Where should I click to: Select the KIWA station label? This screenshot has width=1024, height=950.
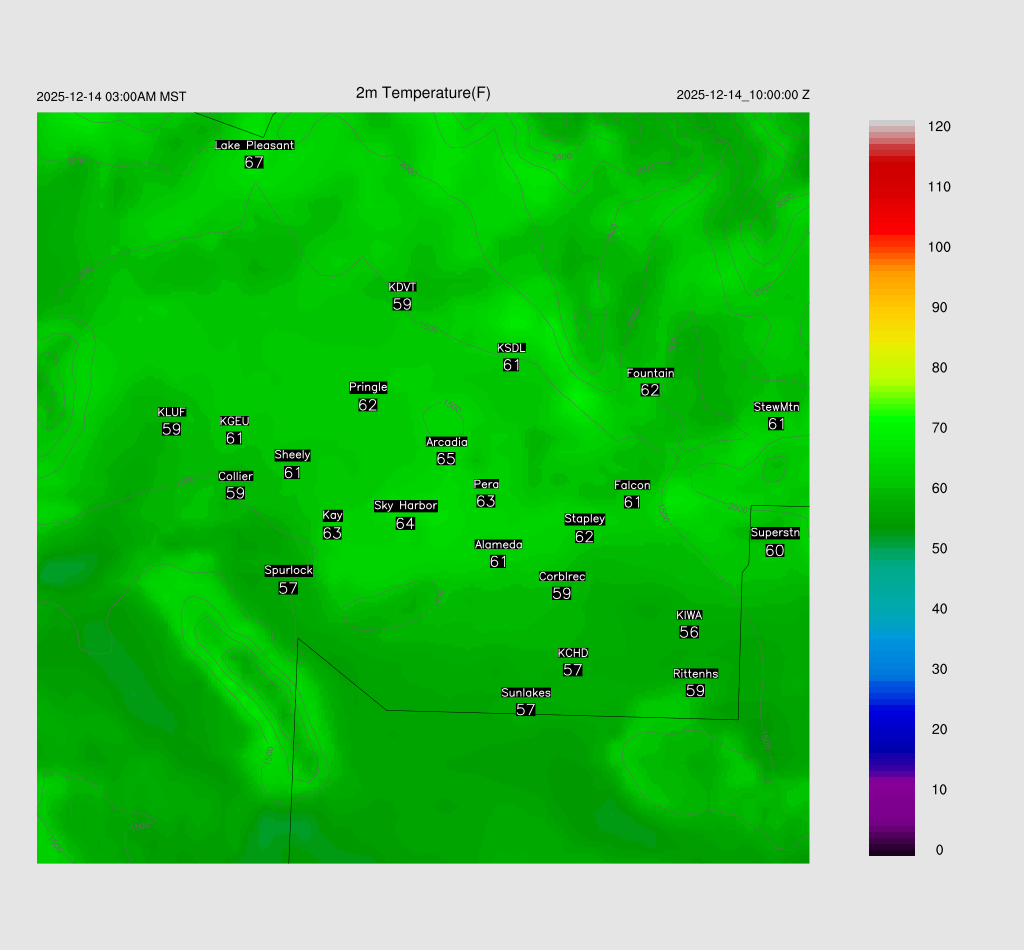click(689, 615)
